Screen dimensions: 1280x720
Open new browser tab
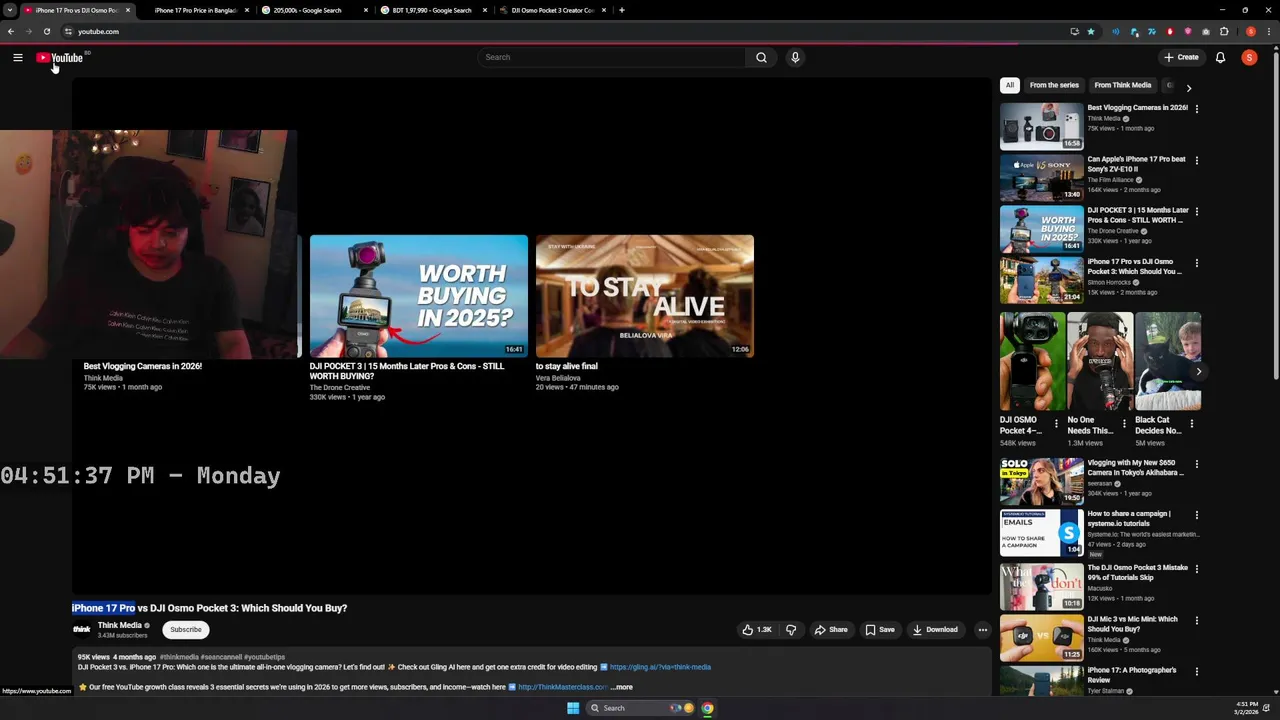tap(622, 10)
